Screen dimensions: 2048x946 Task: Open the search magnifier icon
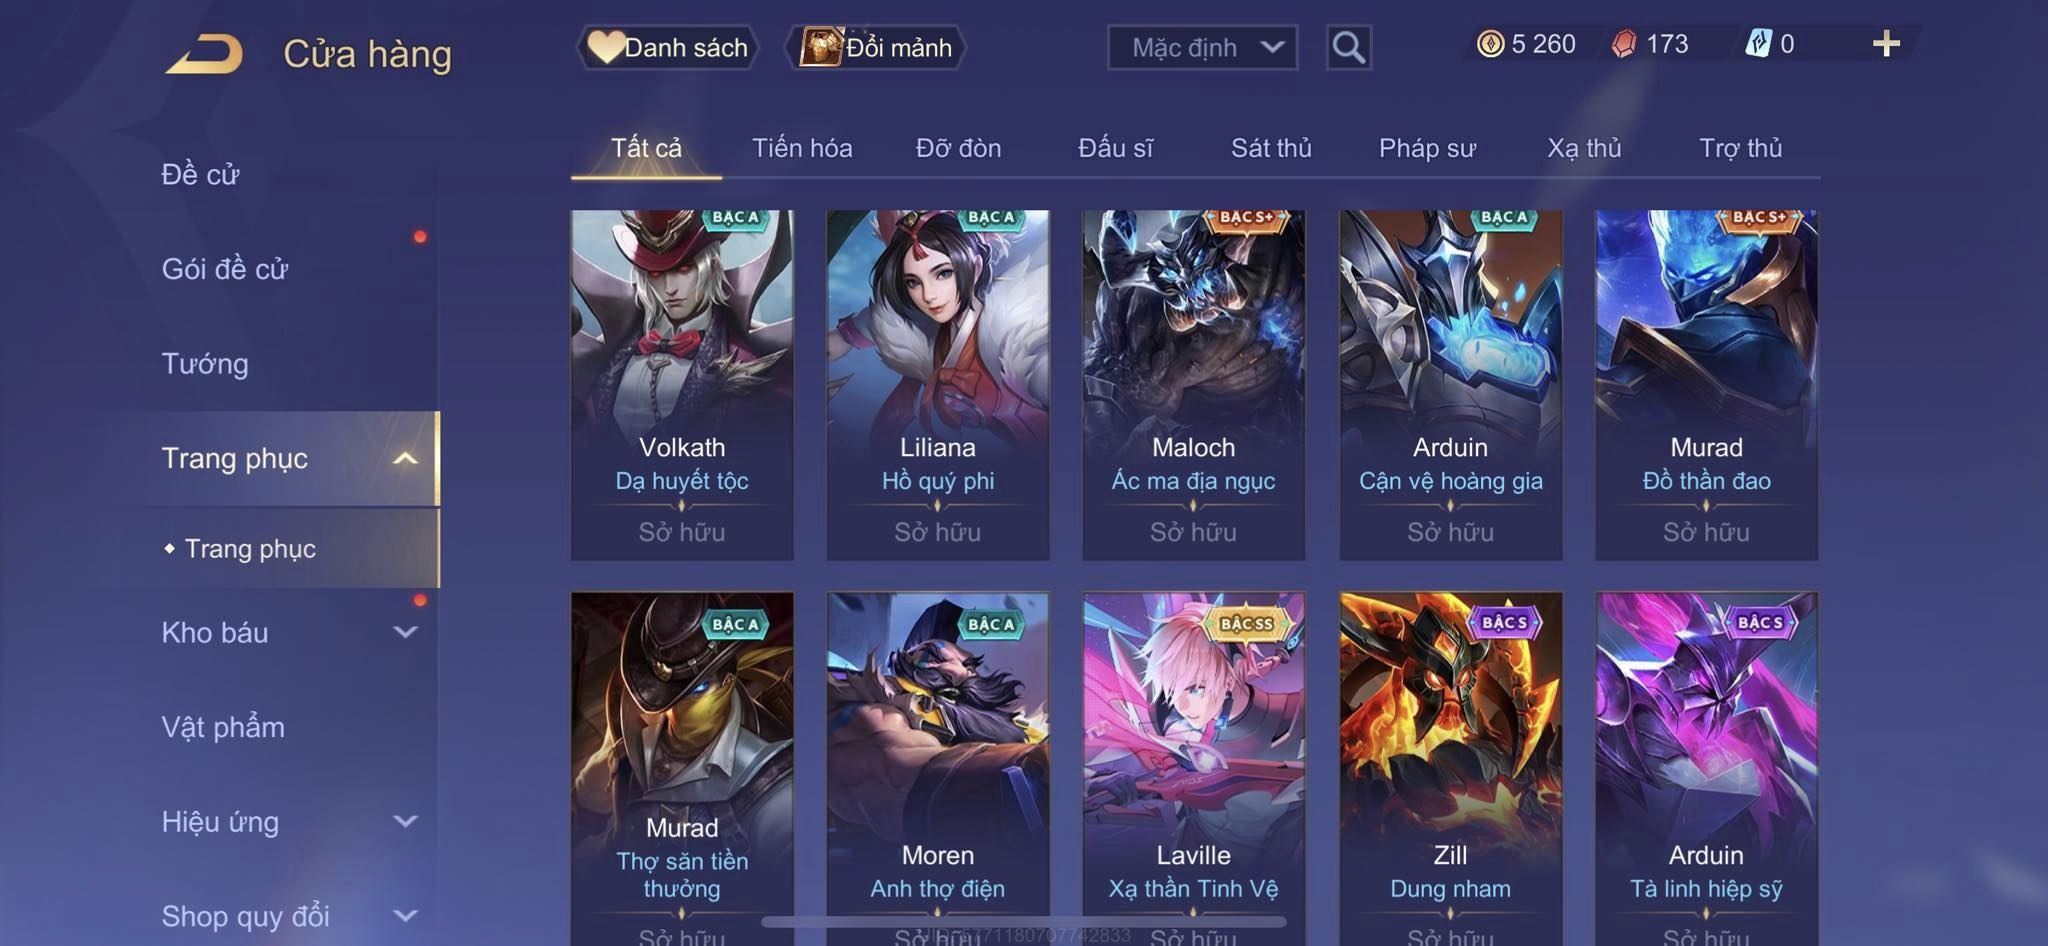[1348, 47]
